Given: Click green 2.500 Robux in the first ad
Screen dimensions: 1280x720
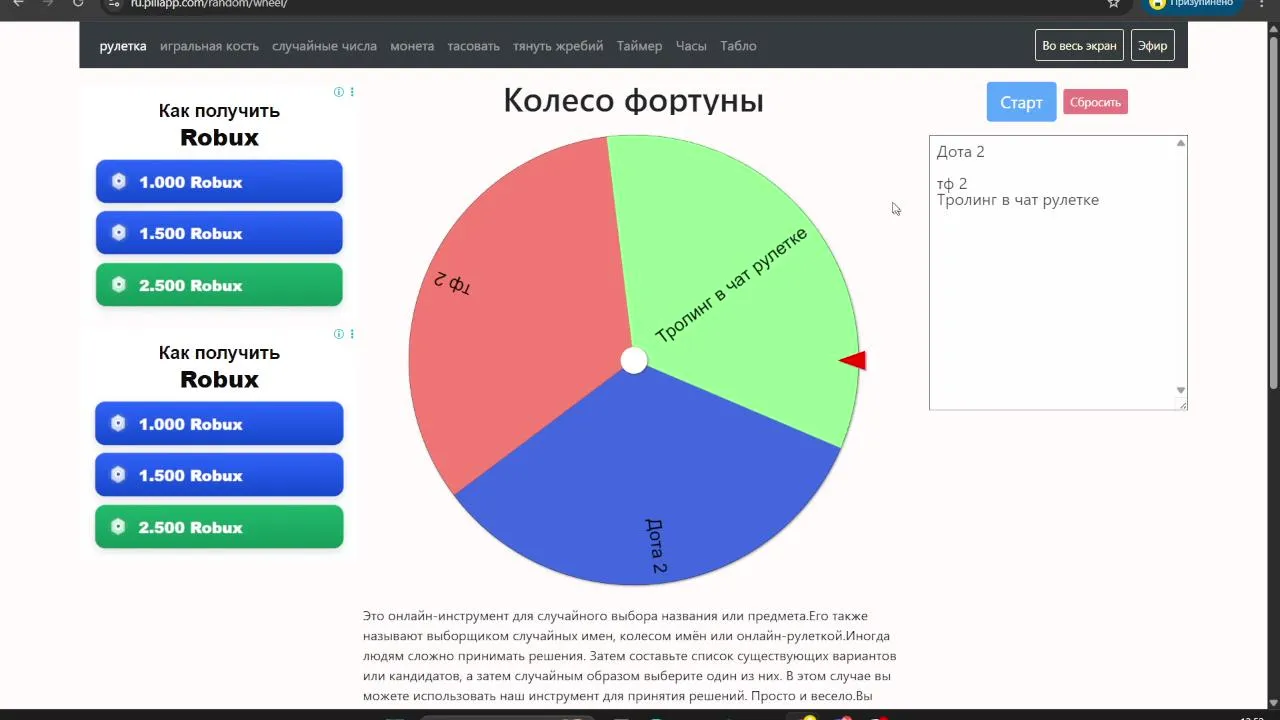Looking at the screenshot, I should [x=219, y=285].
